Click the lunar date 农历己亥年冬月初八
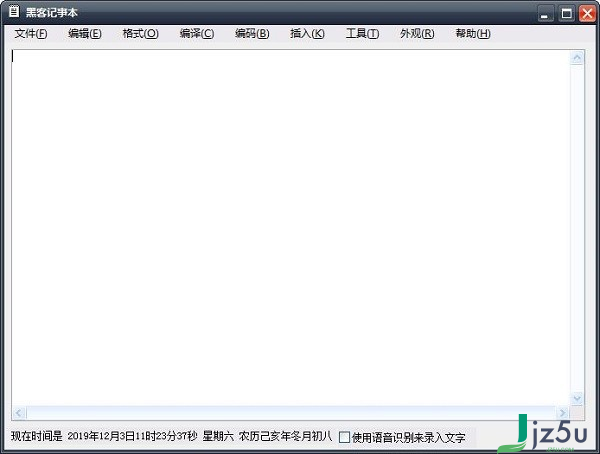 (285, 436)
